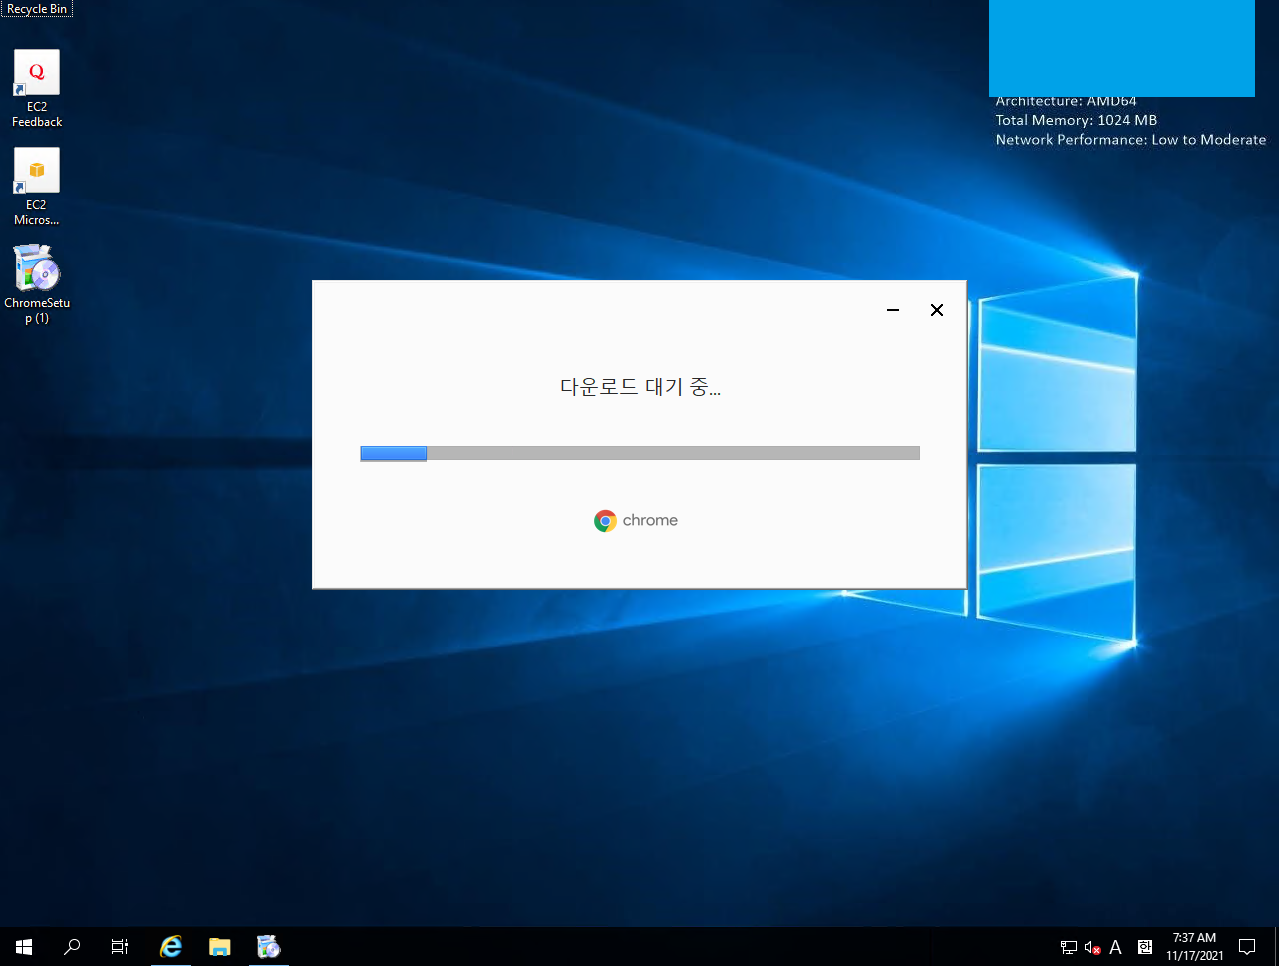Open the Action Center notifications icon
Image resolution: width=1279 pixels, height=966 pixels.
click(x=1247, y=946)
